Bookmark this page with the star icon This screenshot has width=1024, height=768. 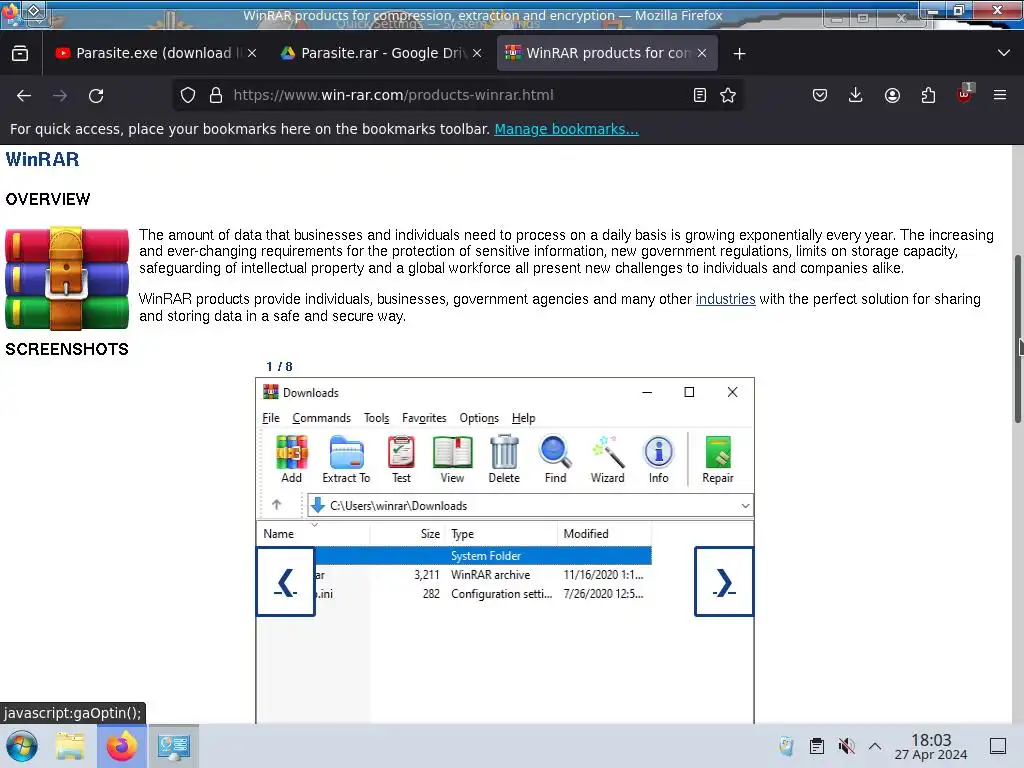point(728,95)
